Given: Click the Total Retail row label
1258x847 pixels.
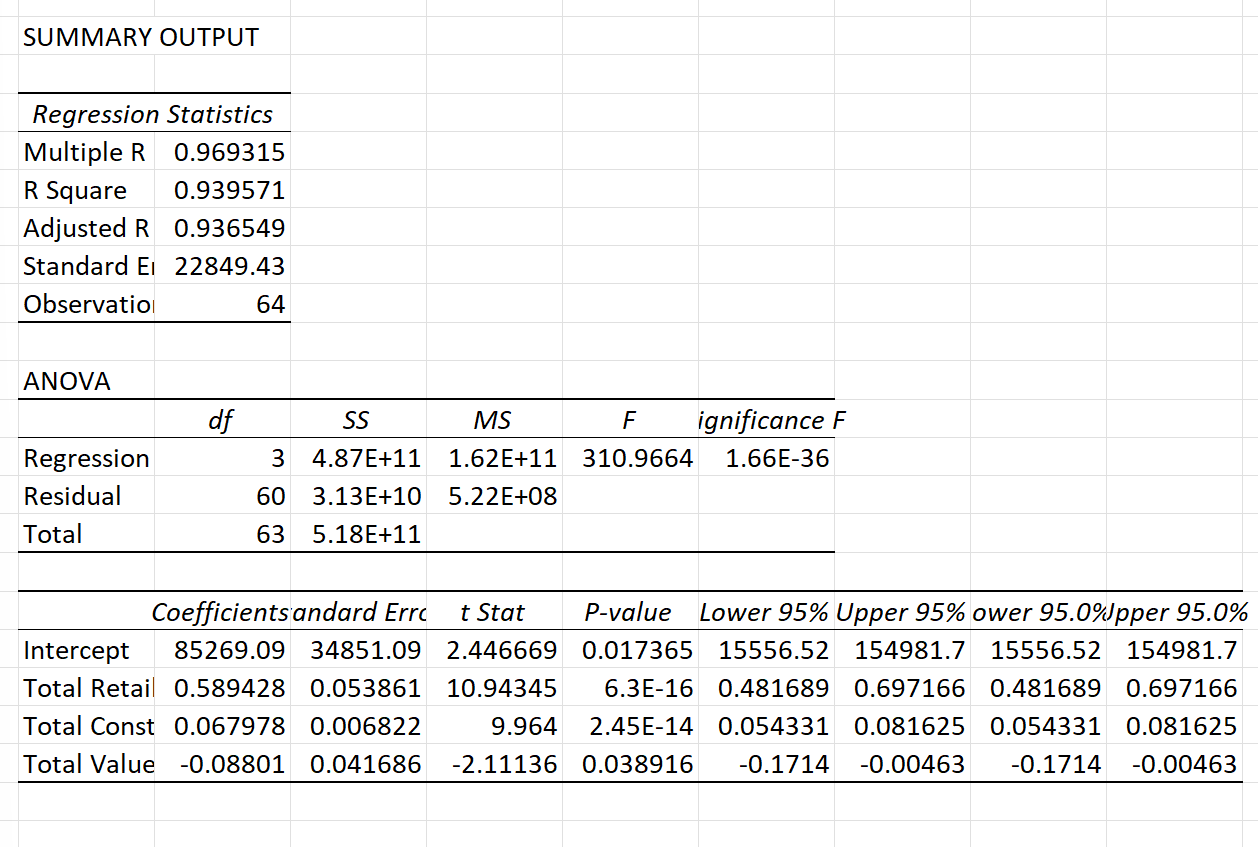Looking at the screenshot, I should tap(88, 688).
